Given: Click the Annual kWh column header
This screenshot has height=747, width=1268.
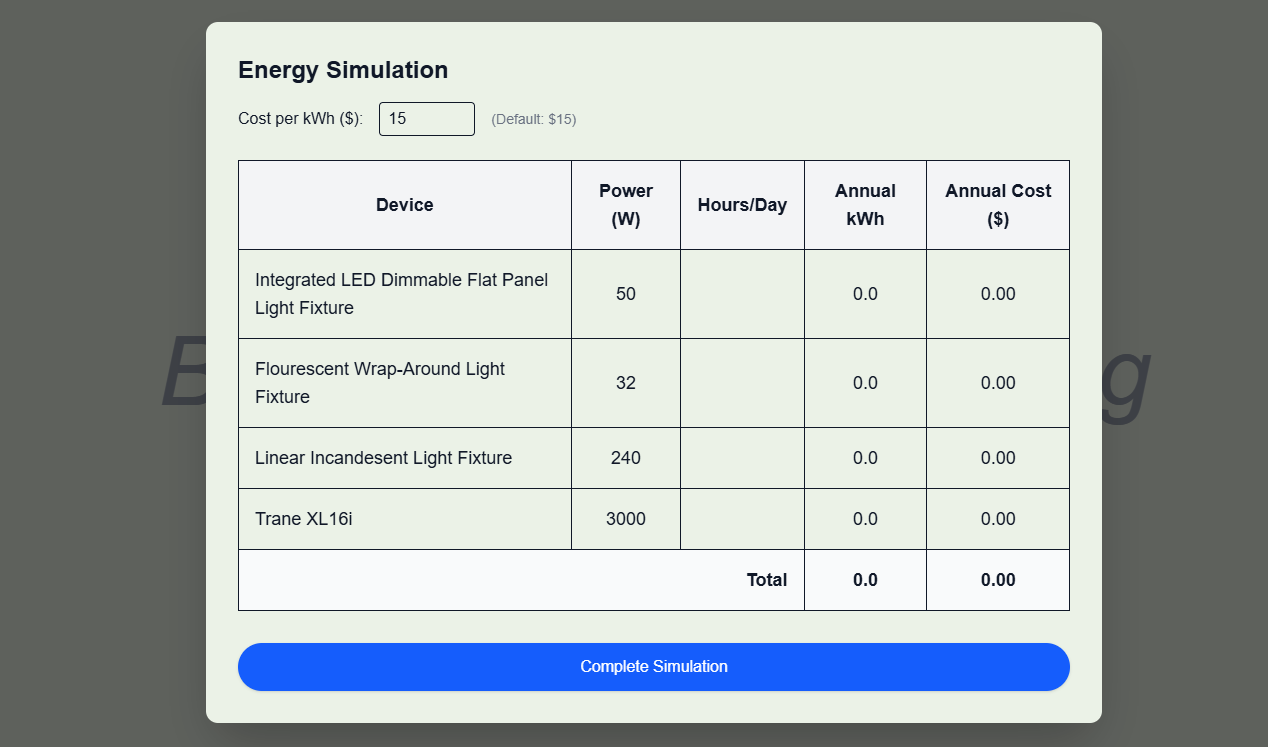Looking at the screenshot, I should point(865,205).
